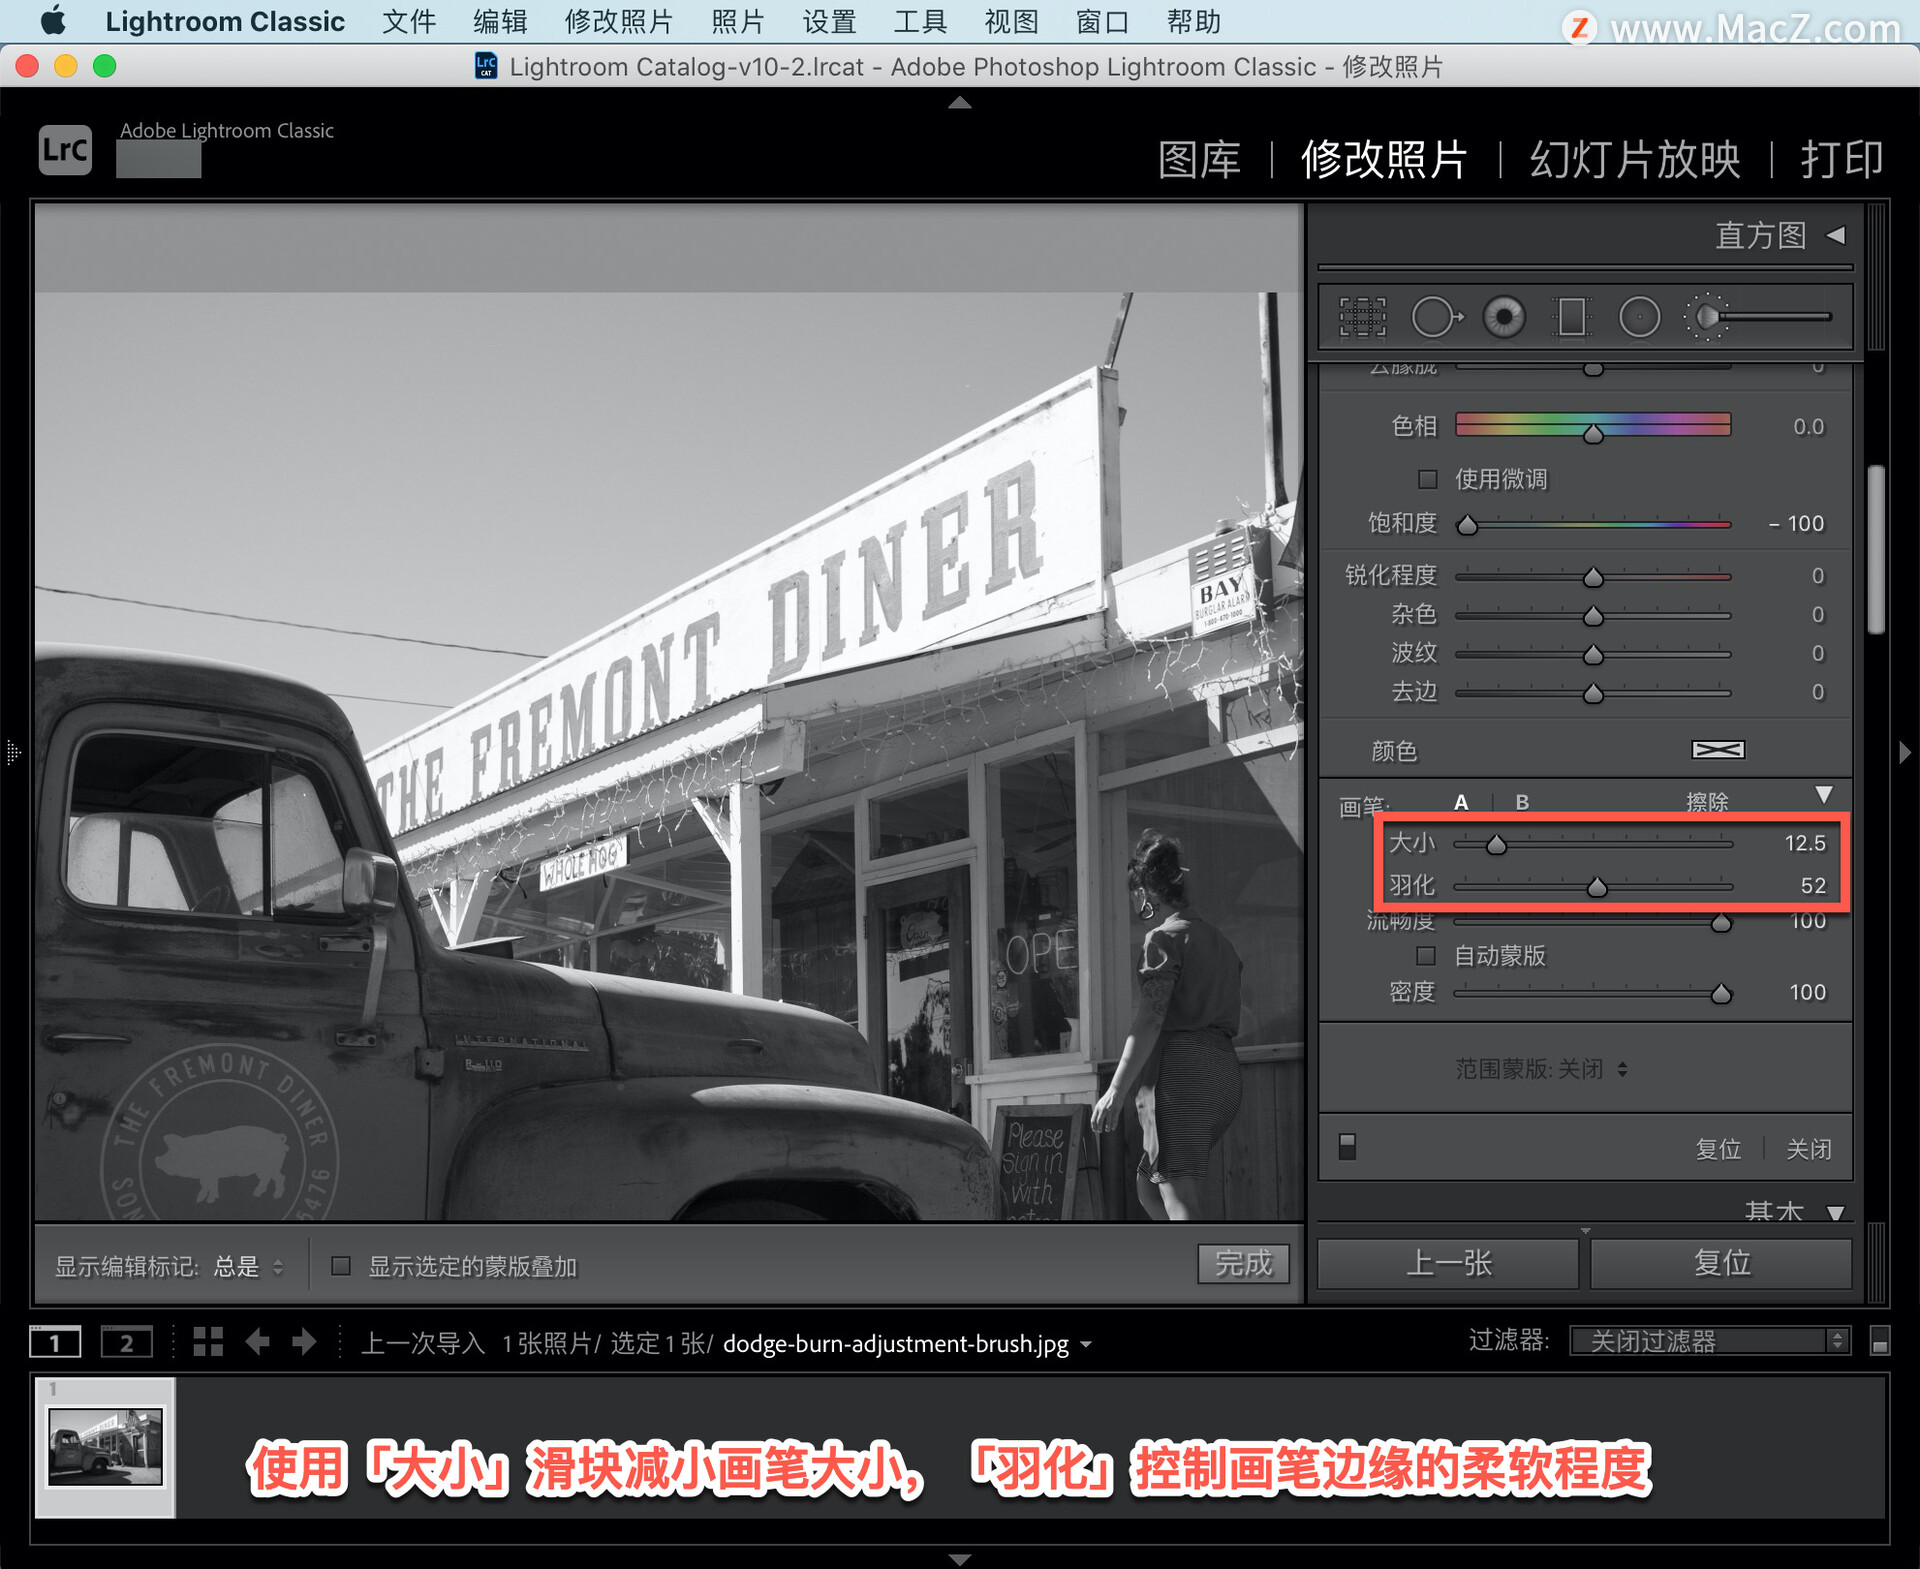Go back with the left arrow in filmstrip
1920x1569 pixels.
click(x=258, y=1342)
